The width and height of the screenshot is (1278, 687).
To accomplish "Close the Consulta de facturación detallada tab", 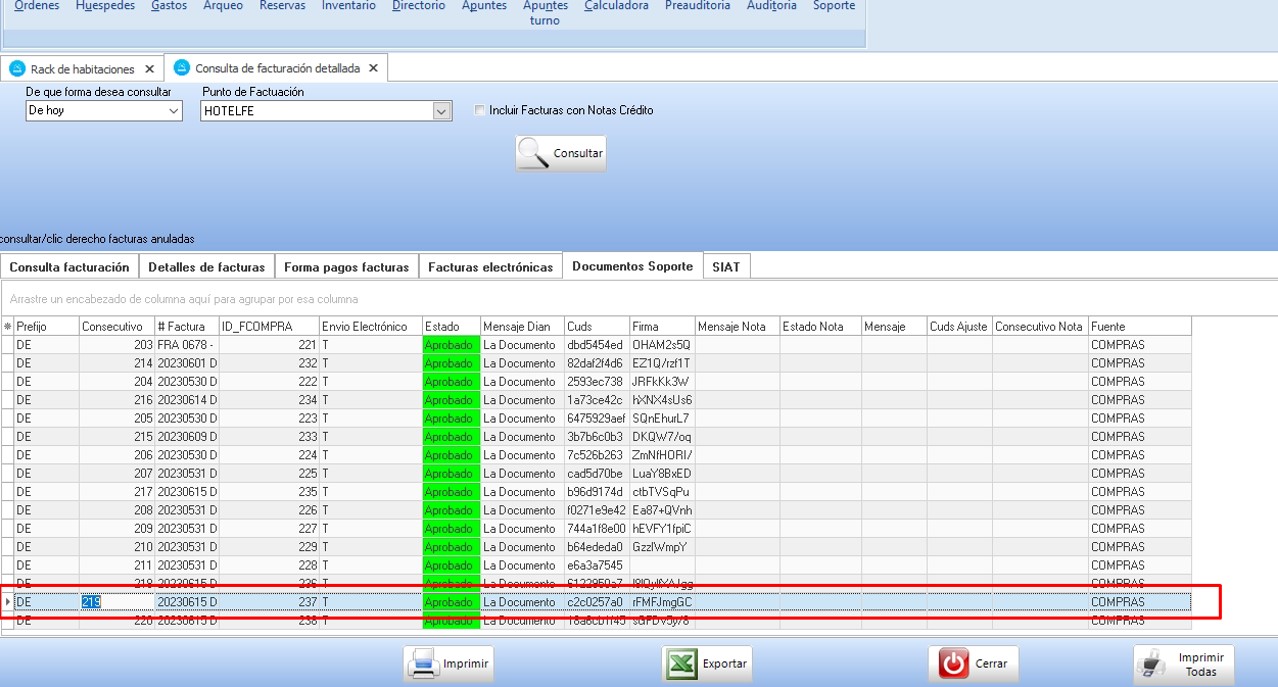I will [373, 68].
